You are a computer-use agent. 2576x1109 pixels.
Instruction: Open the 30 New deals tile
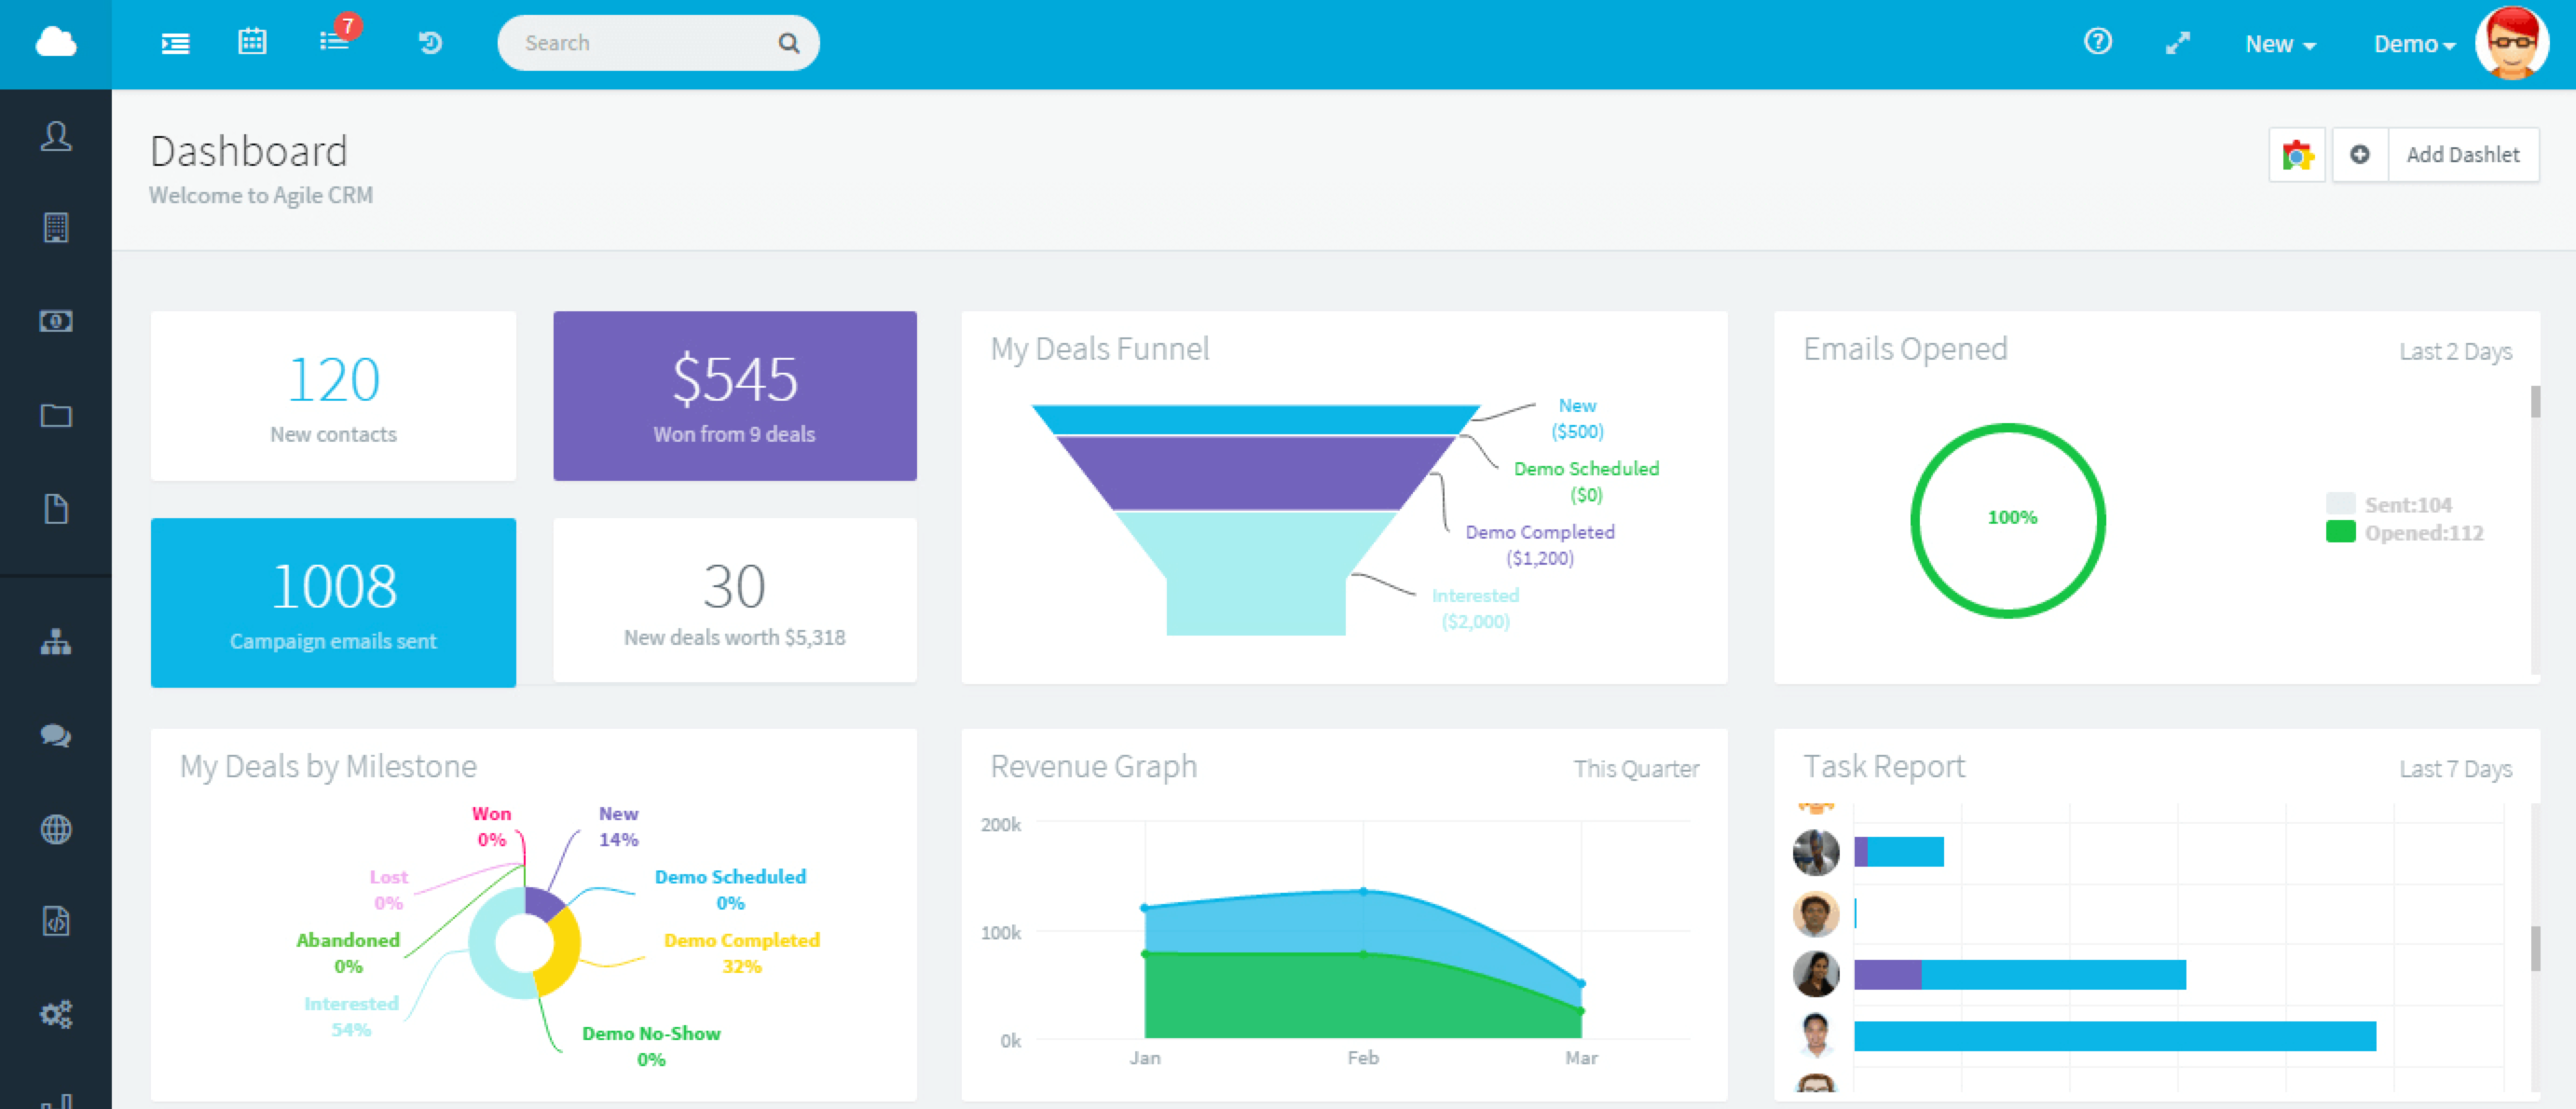coord(735,601)
